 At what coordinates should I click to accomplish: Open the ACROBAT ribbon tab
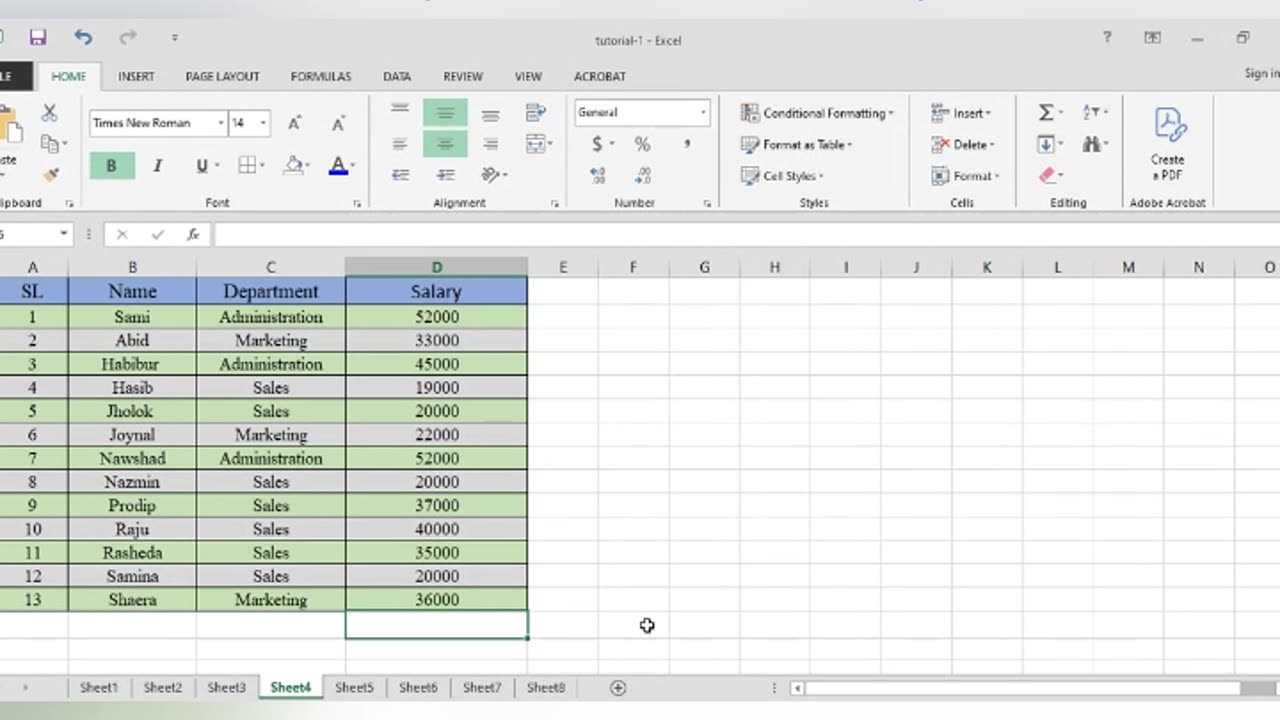pos(600,76)
